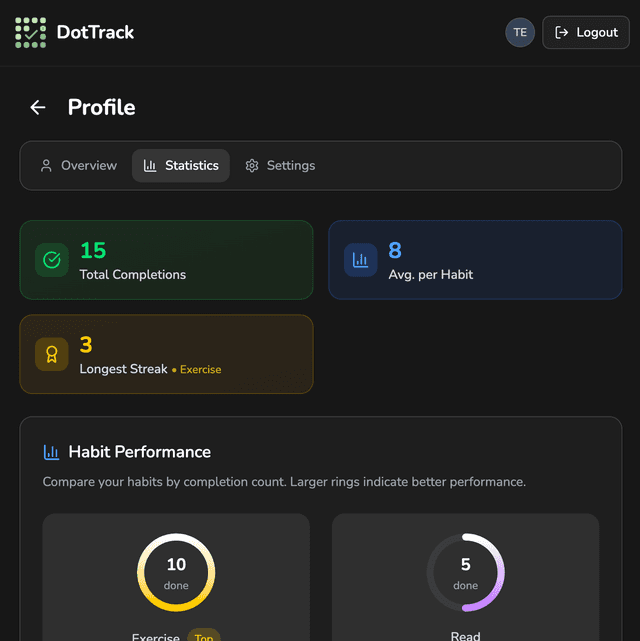Click the purple Read progress ring

(466, 572)
